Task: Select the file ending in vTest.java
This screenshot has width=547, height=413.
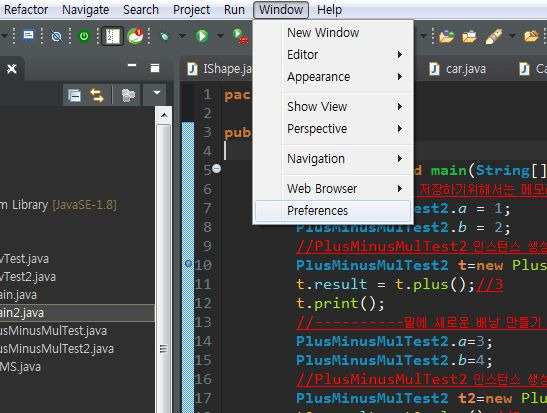Action: point(24,259)
